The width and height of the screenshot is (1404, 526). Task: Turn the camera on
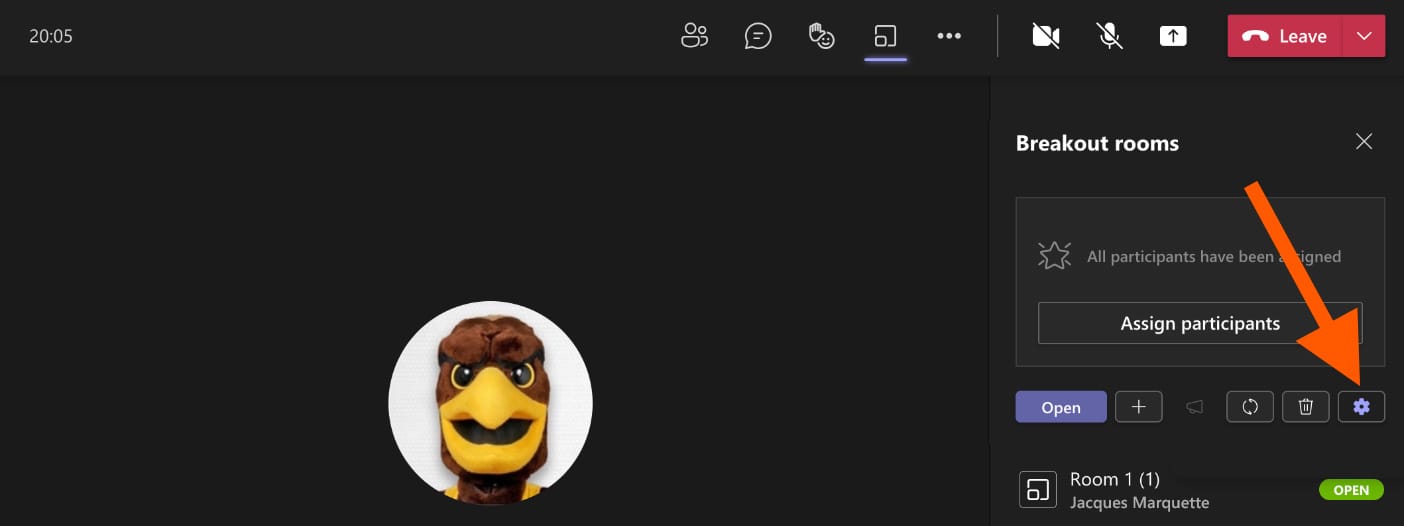1046,36
